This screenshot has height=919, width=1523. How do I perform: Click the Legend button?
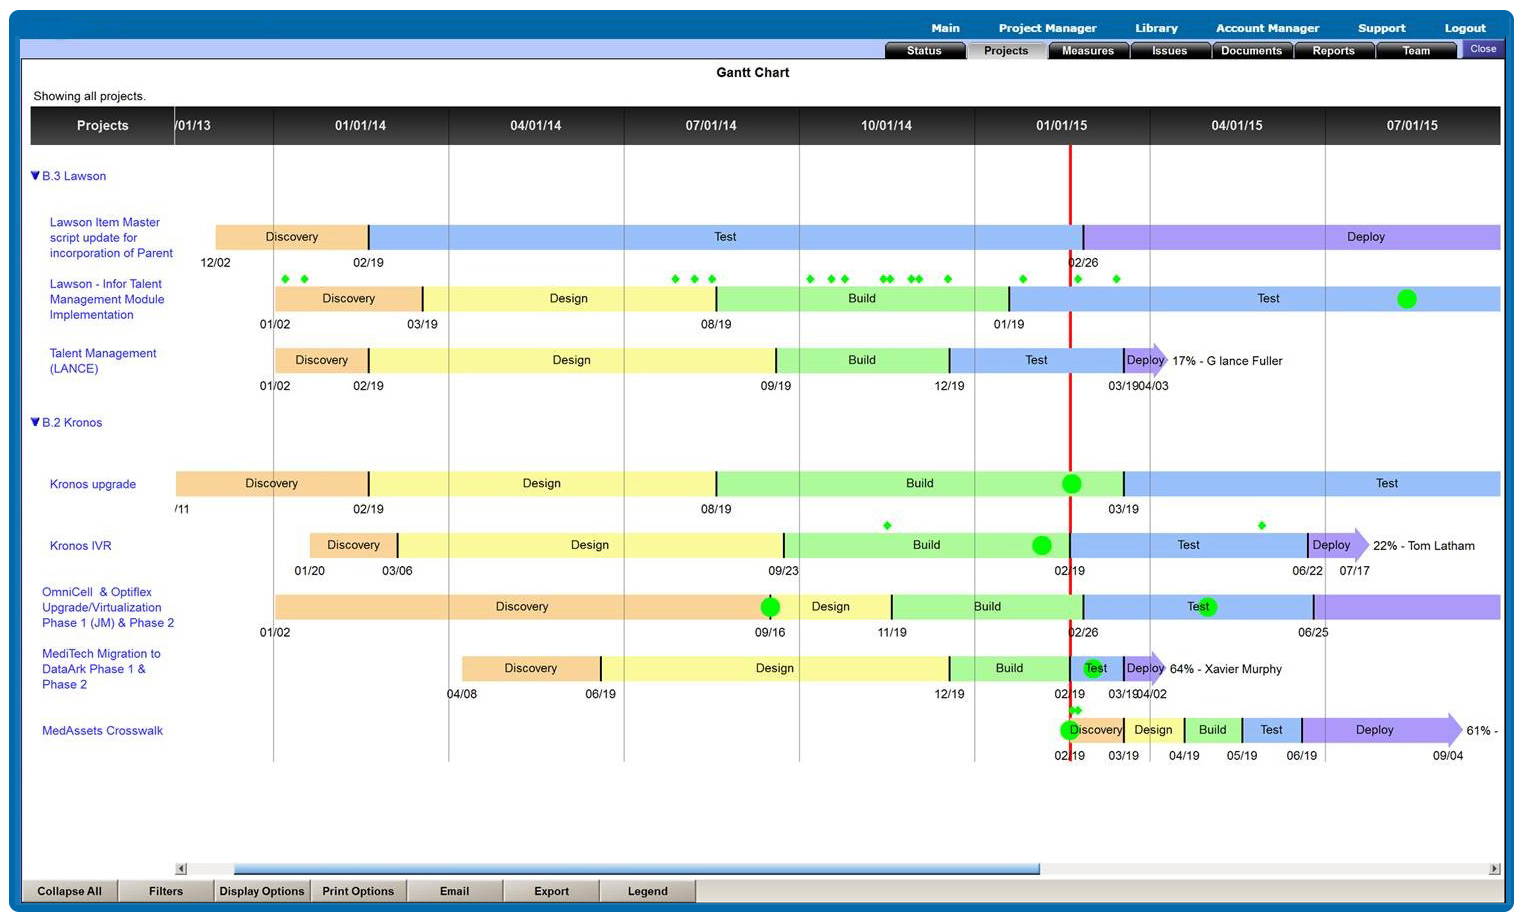click(x=647, y=891)
